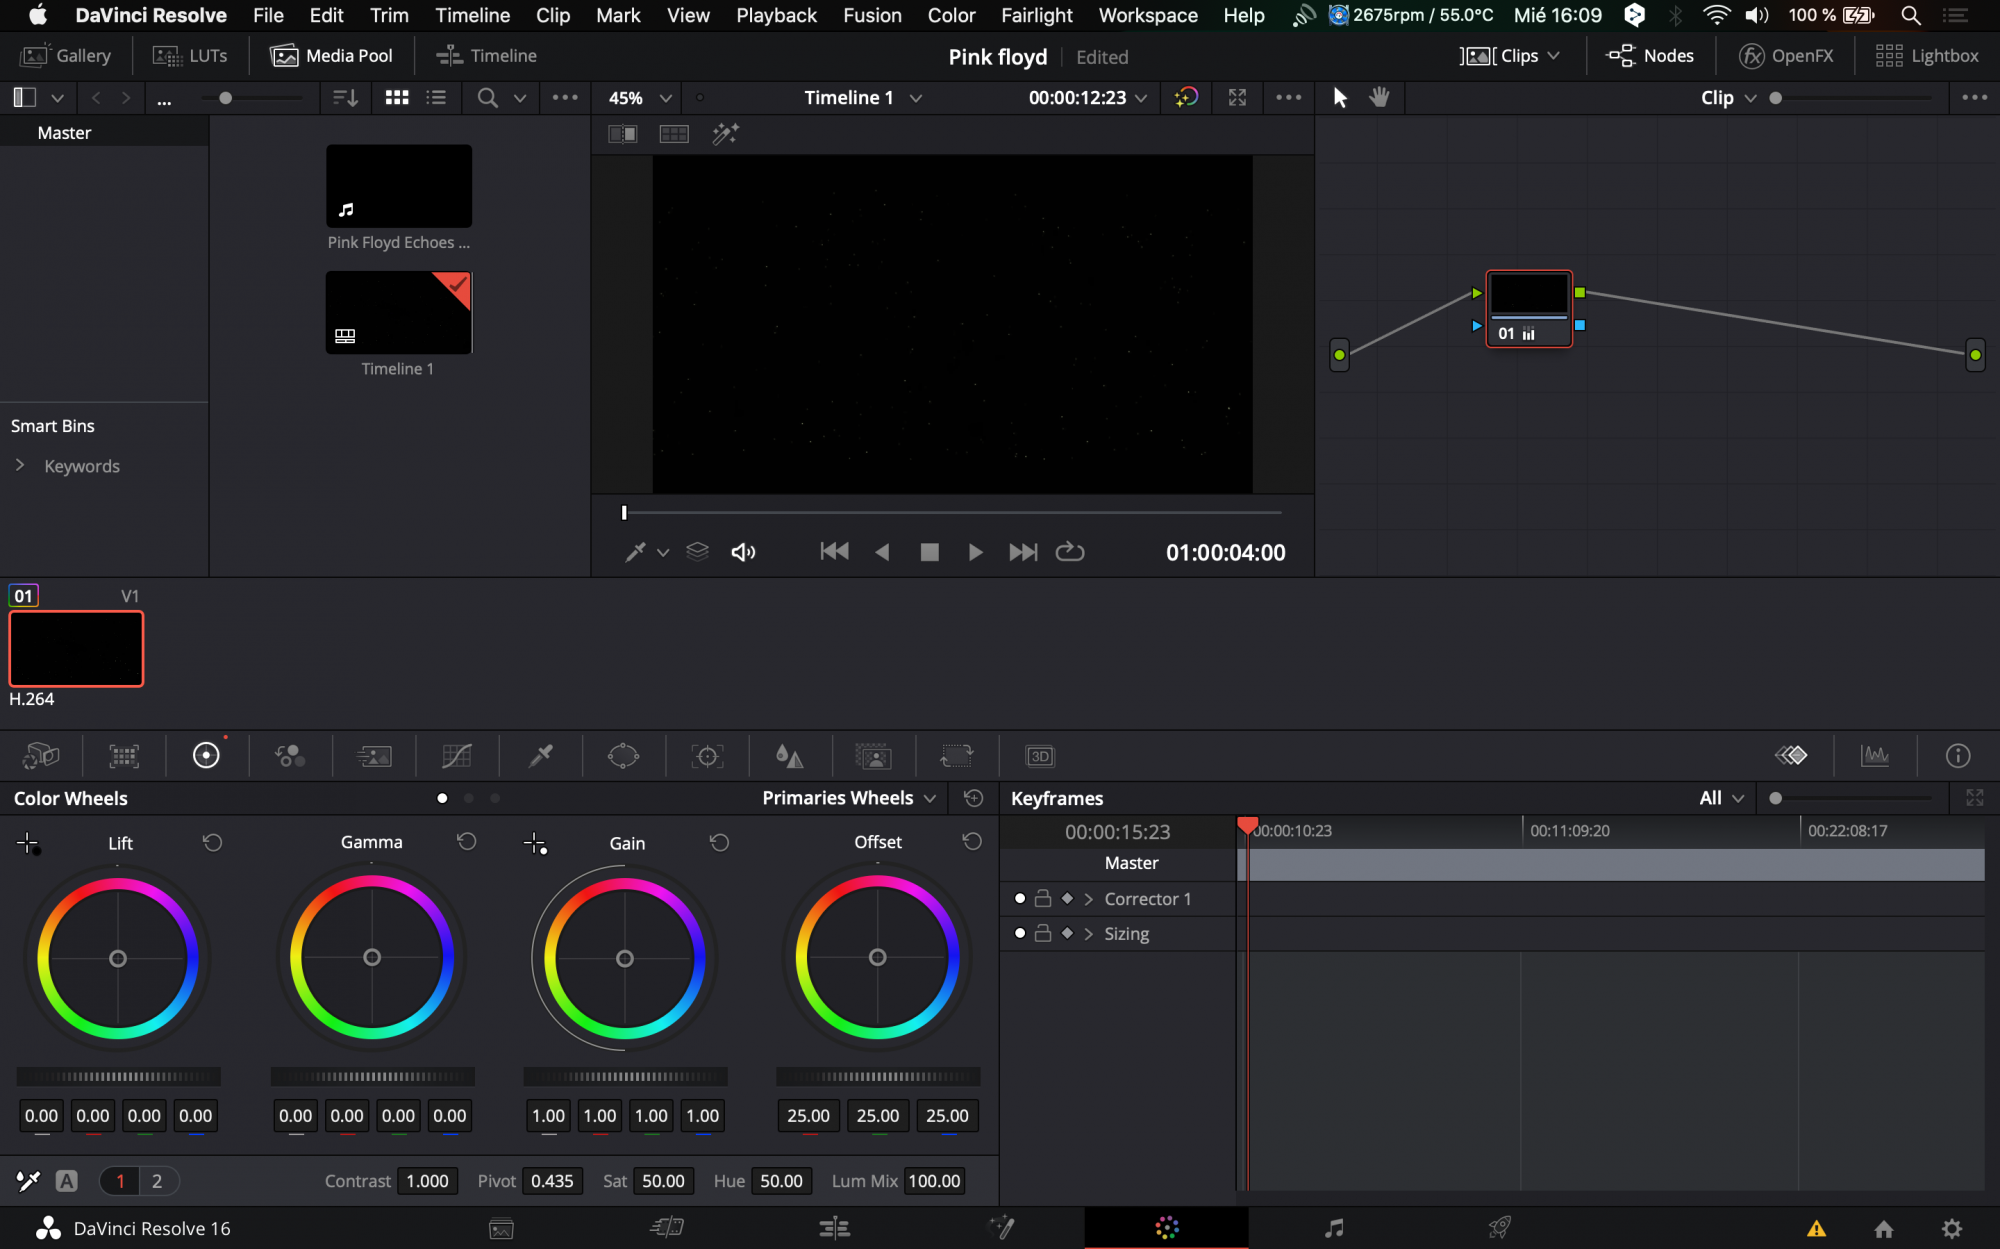Viewport: 2000px width, 1249px height.
Task: Open the Information palette icon
Action: (1958, 756)
